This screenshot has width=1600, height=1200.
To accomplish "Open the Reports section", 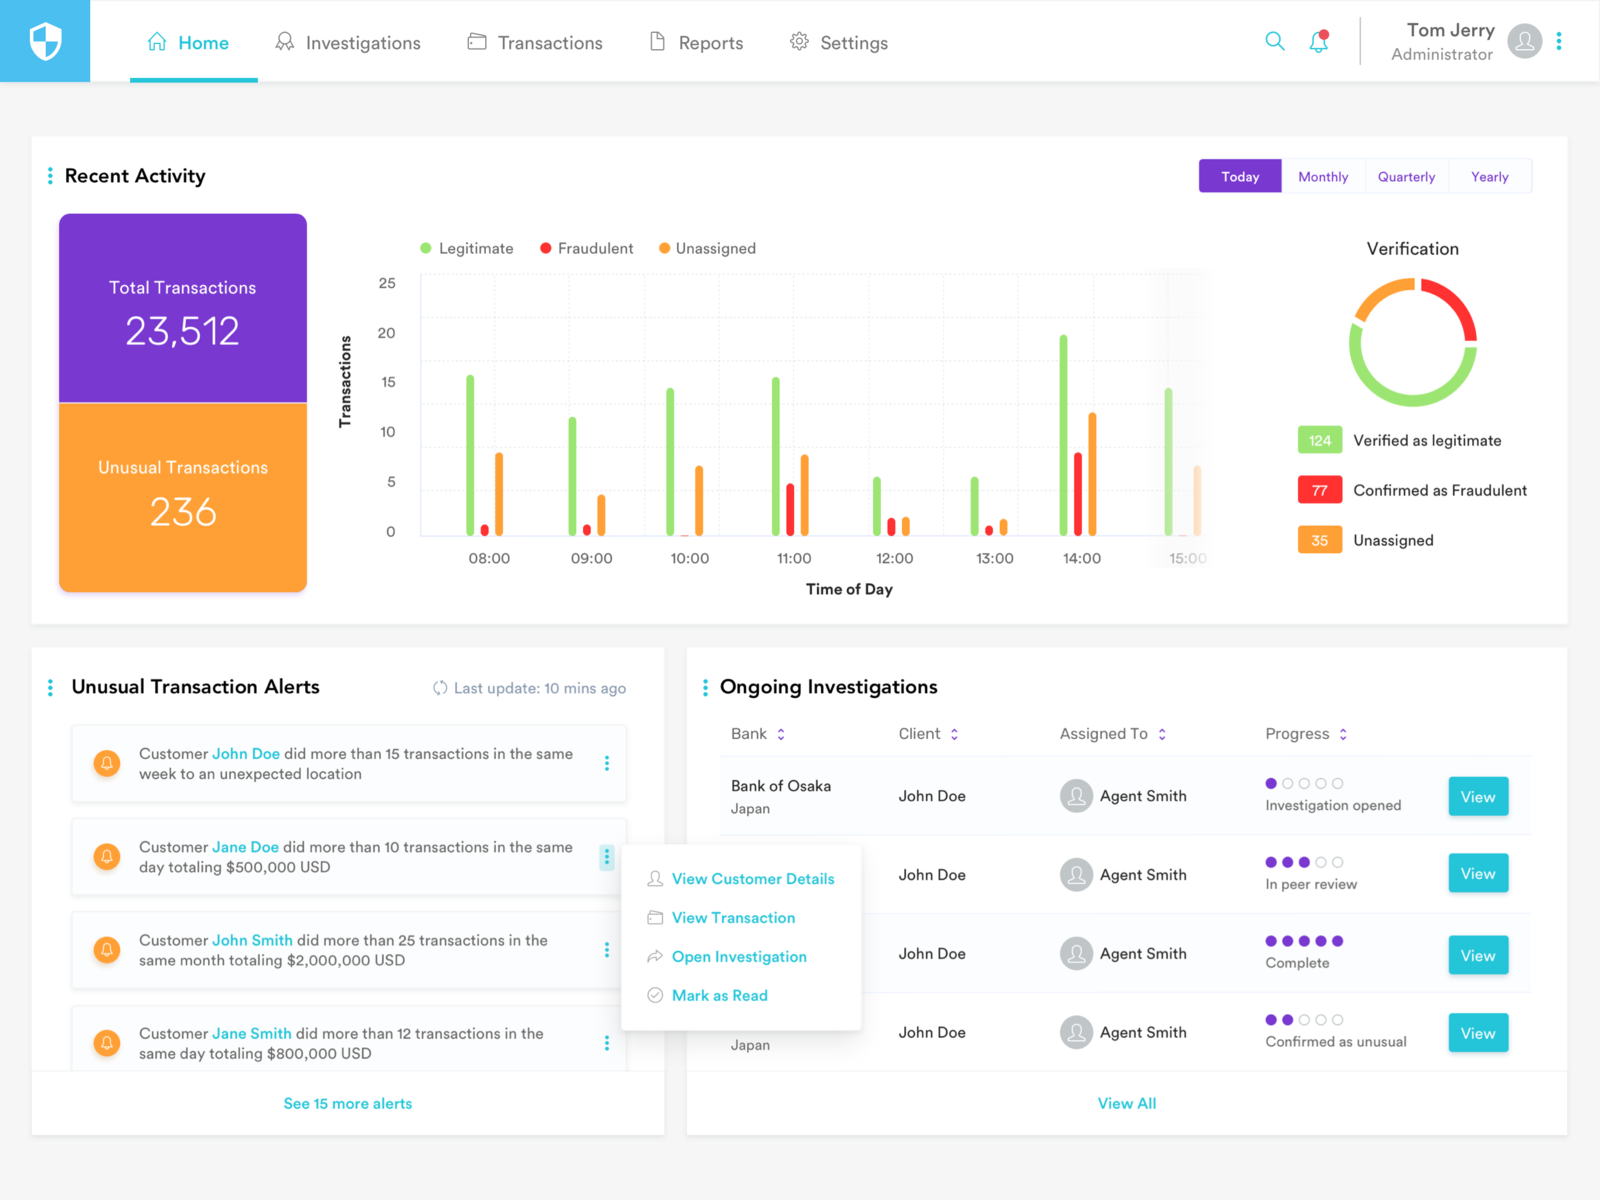I will pos(710,42).
